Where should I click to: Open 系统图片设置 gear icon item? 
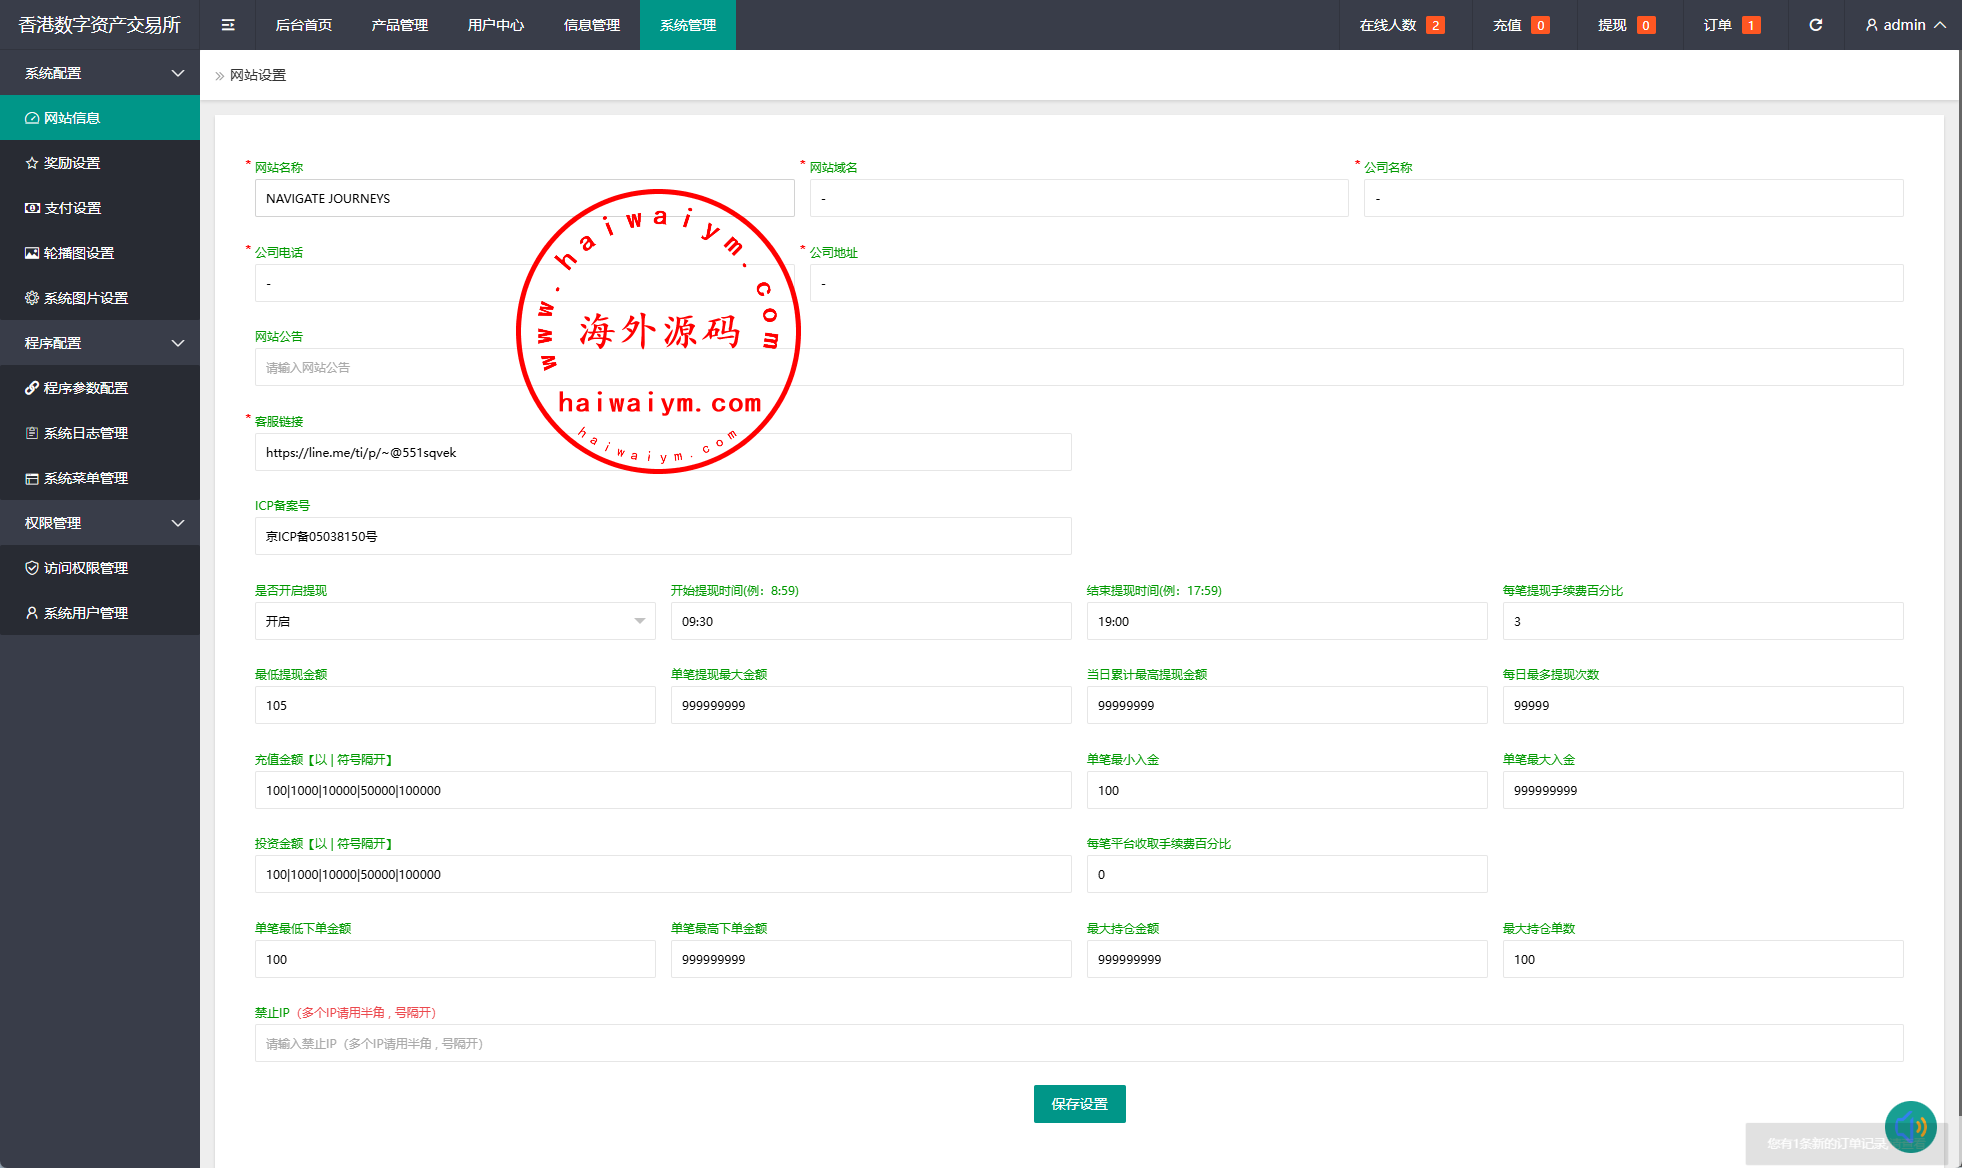(x=85, y=298)
